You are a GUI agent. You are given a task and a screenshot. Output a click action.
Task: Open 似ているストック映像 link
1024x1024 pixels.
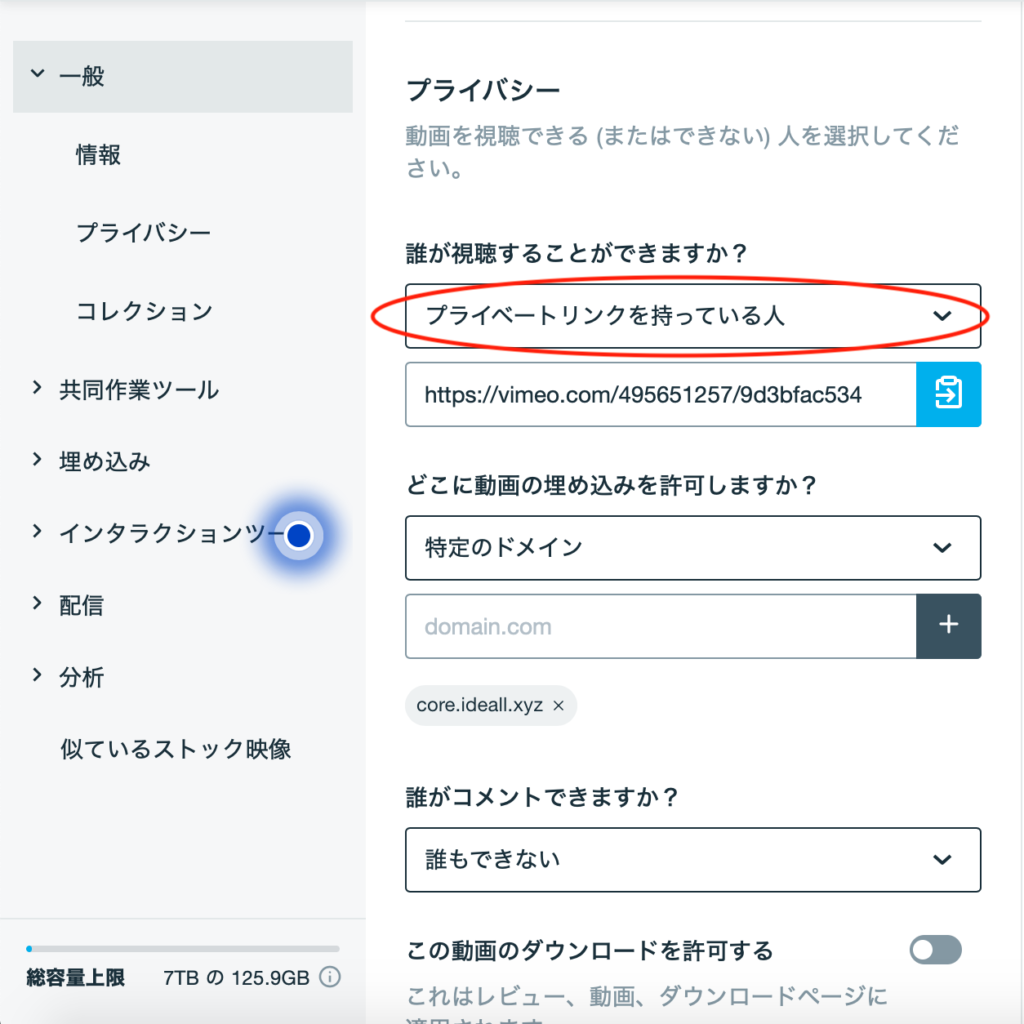pos(176,749)
